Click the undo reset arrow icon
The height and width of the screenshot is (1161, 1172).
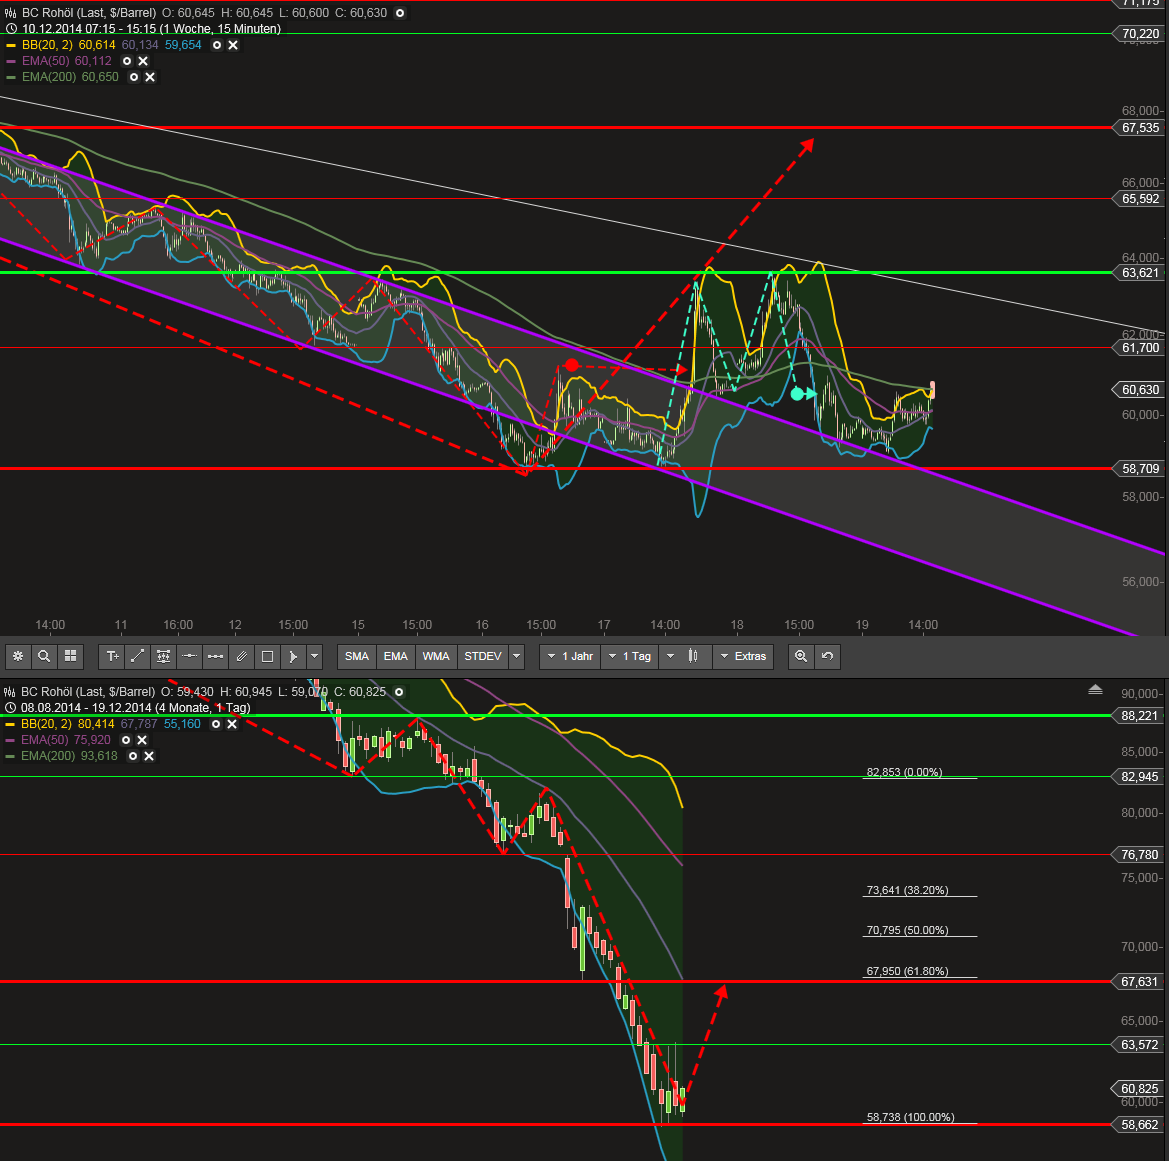point(827,656)
